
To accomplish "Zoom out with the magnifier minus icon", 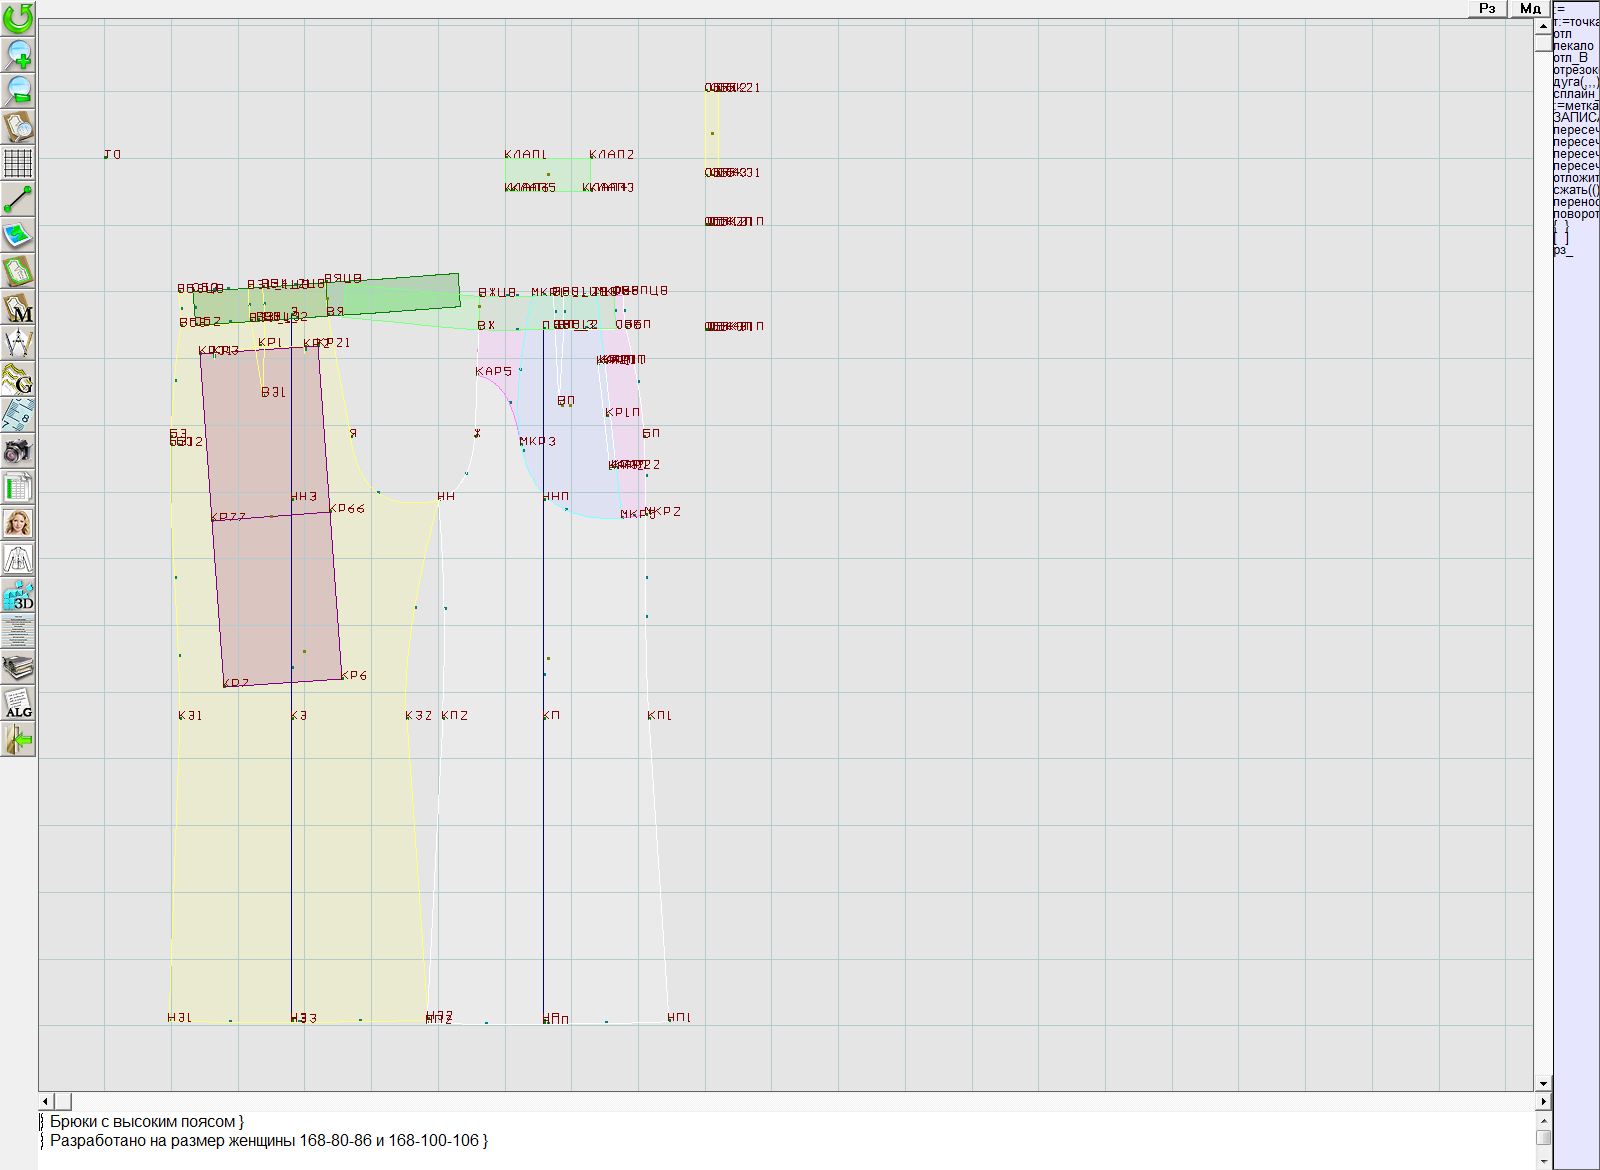I will pyautogui.click(x=18, y=90).
